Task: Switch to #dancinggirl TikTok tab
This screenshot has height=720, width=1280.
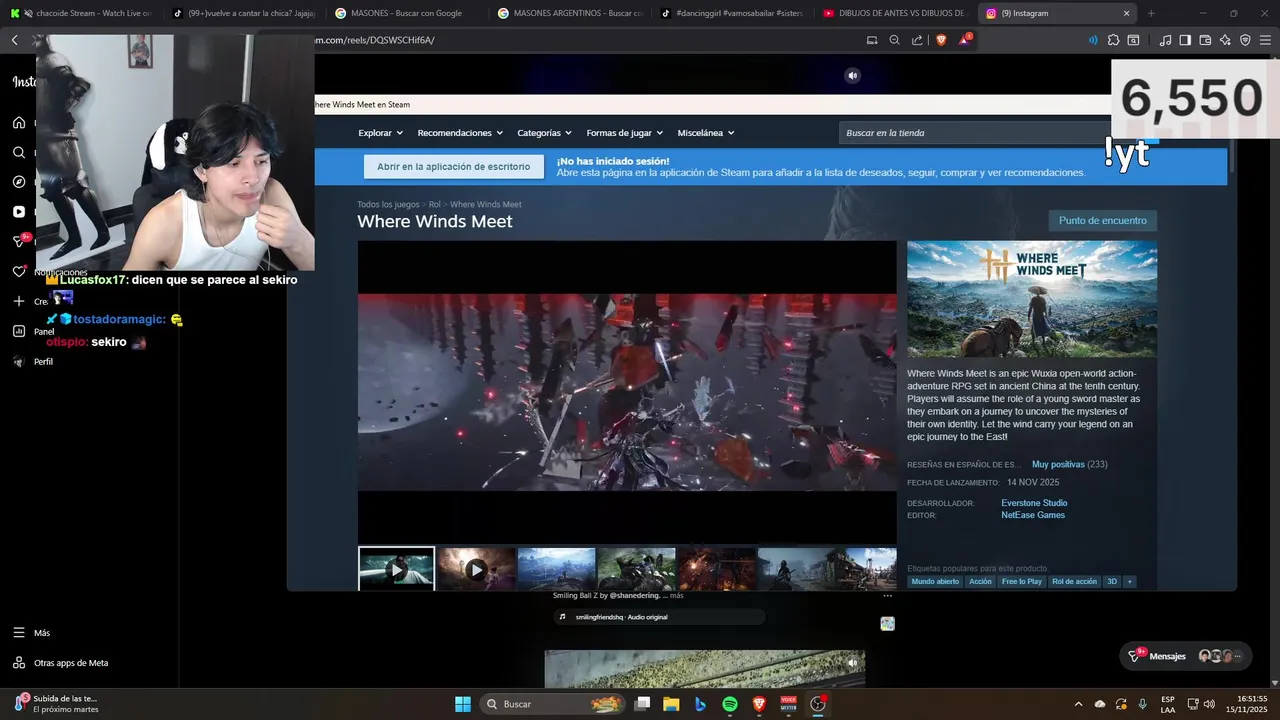Action: 732,13
